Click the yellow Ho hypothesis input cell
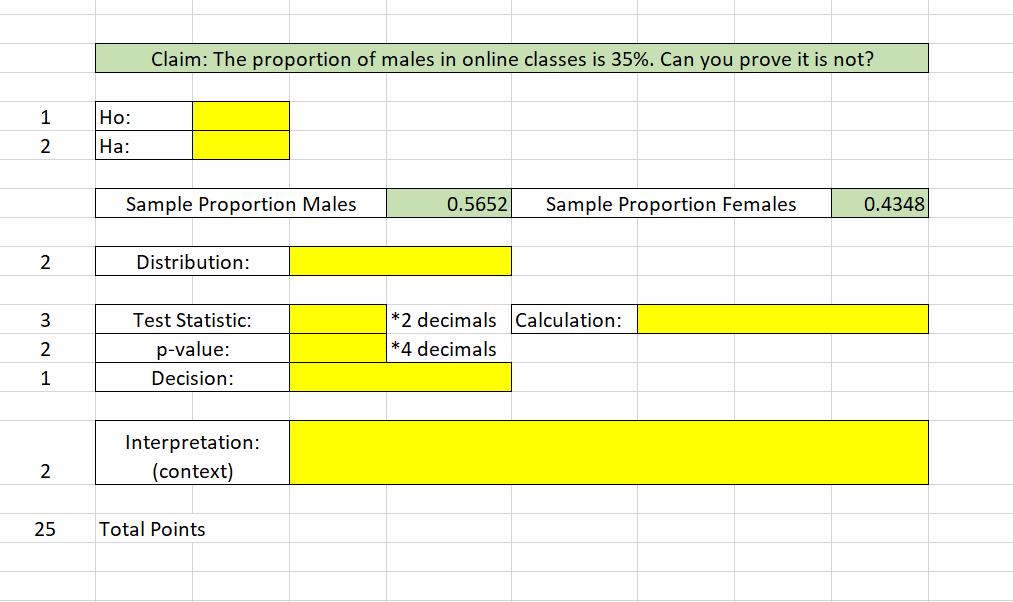The width and height of the screenshot is (1013, 602). pos(240,116)
